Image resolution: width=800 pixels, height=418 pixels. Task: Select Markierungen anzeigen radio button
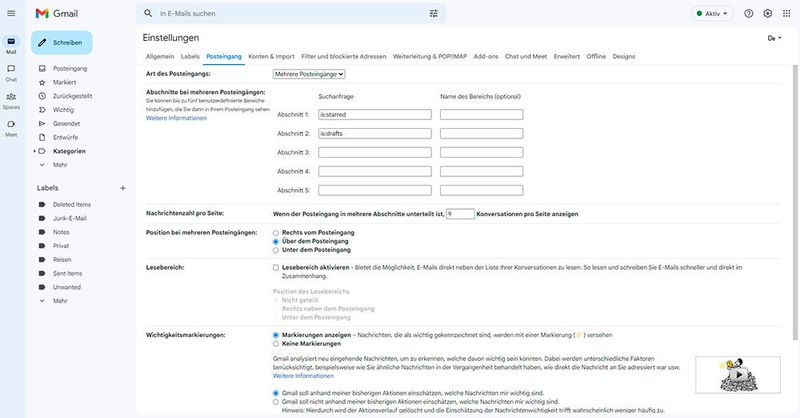coord(276,335)
